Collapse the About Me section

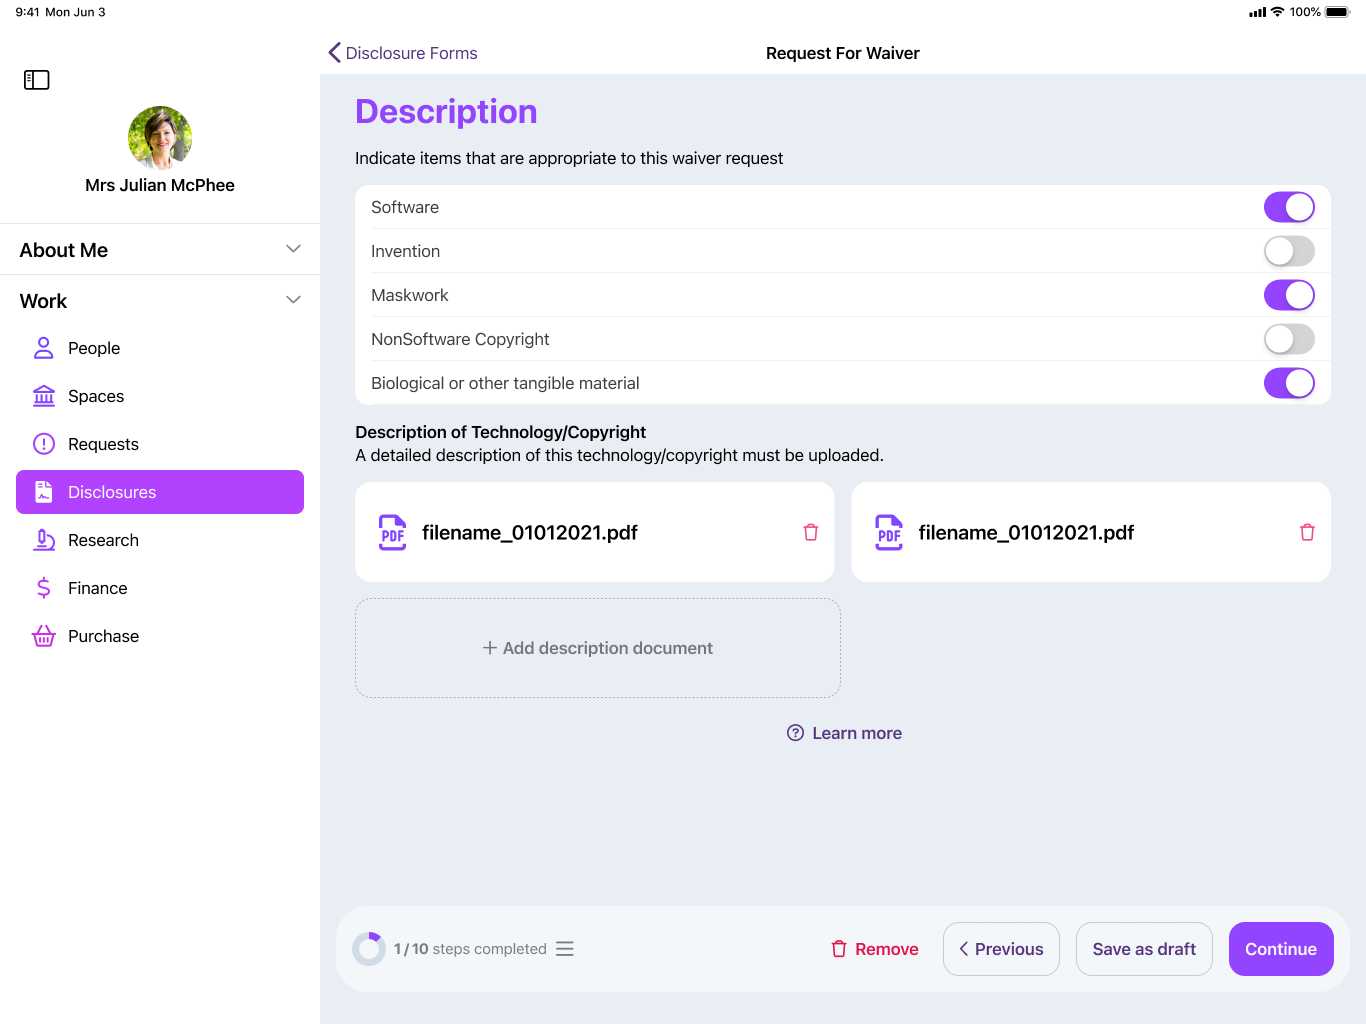point(293,249)
